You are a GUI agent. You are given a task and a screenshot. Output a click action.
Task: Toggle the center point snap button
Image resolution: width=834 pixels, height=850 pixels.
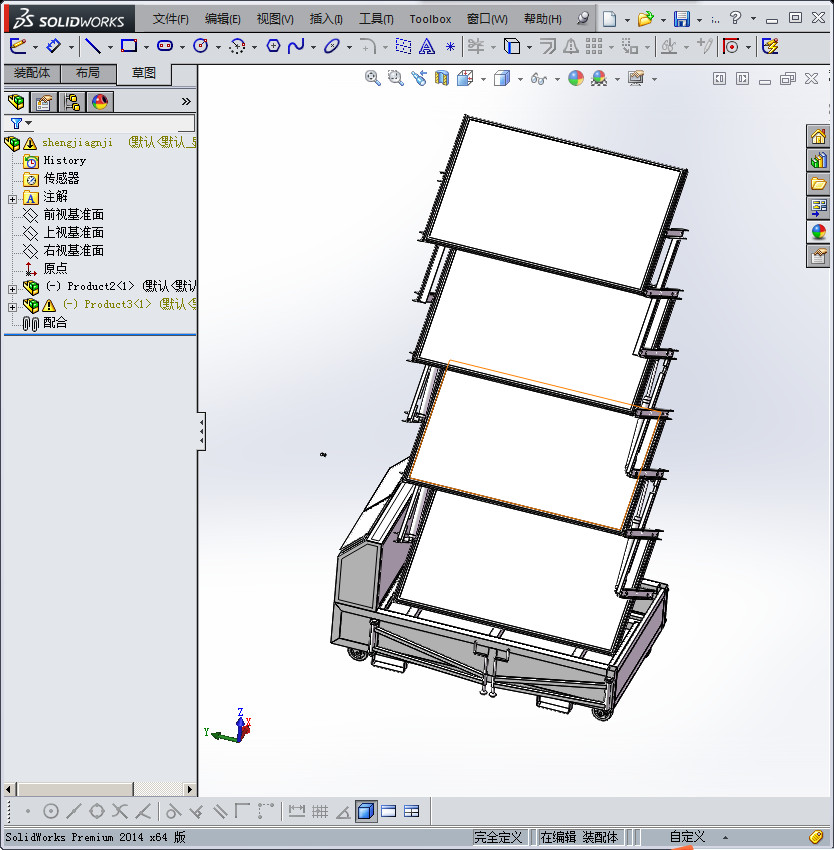pyautogui.click(x=50, y=812)
